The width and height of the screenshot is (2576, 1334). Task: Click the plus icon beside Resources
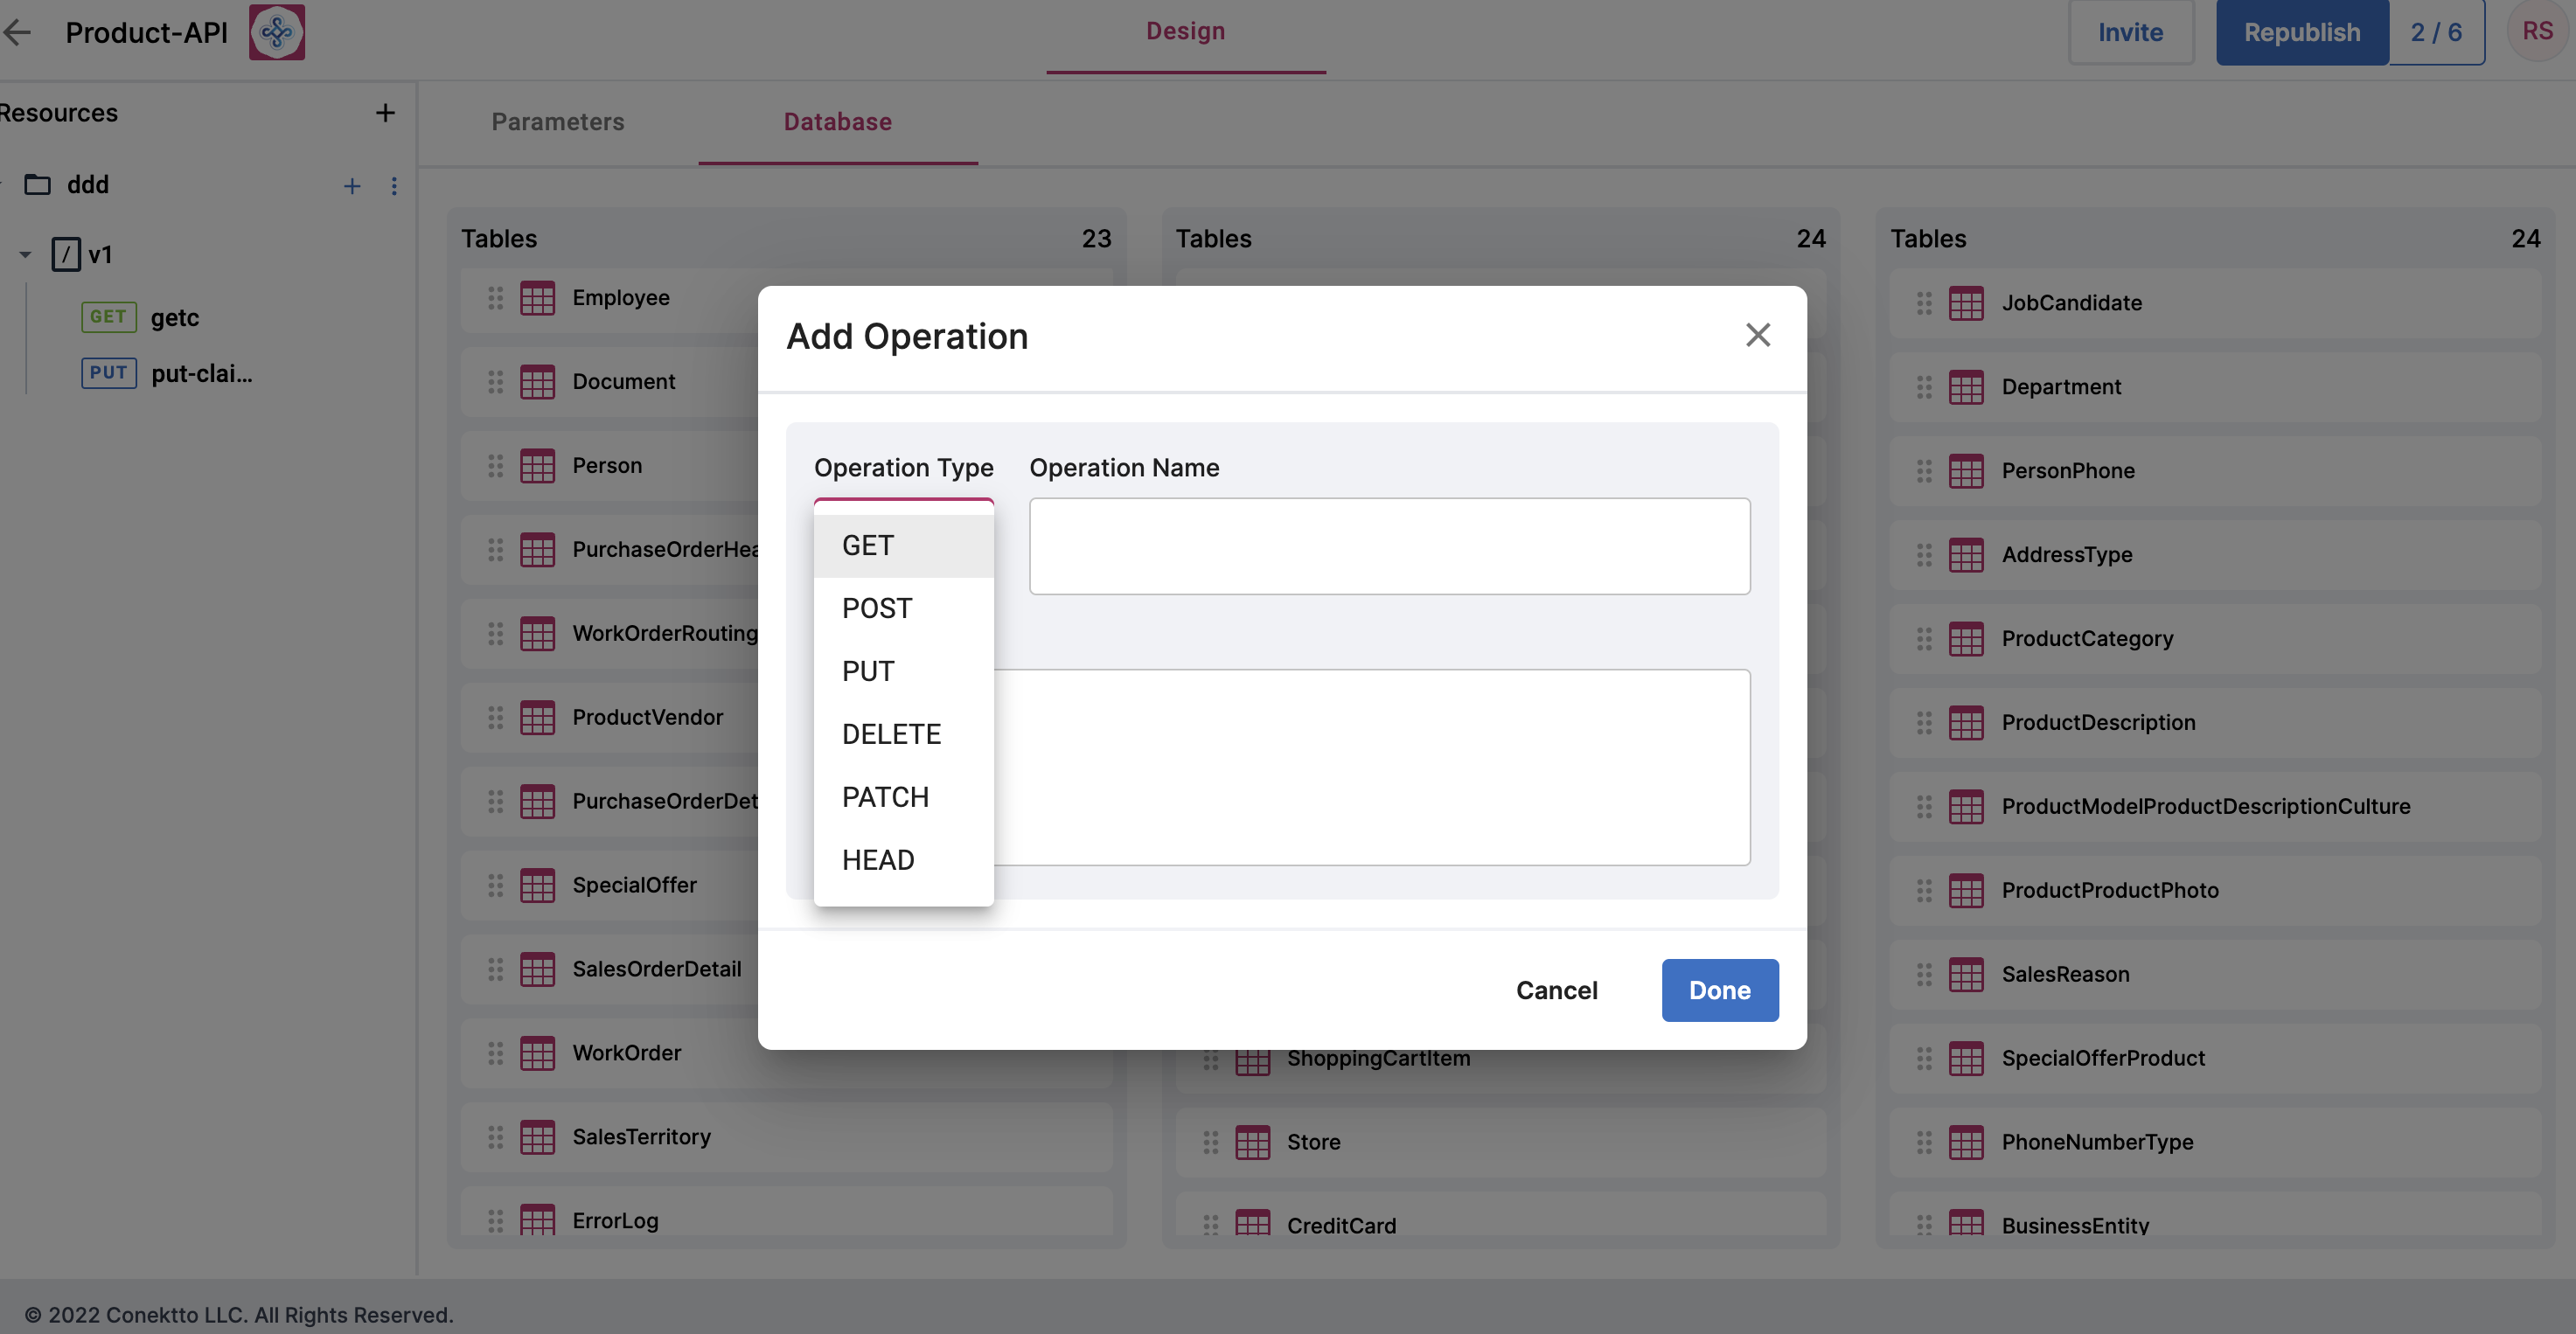tap(385, 113)
